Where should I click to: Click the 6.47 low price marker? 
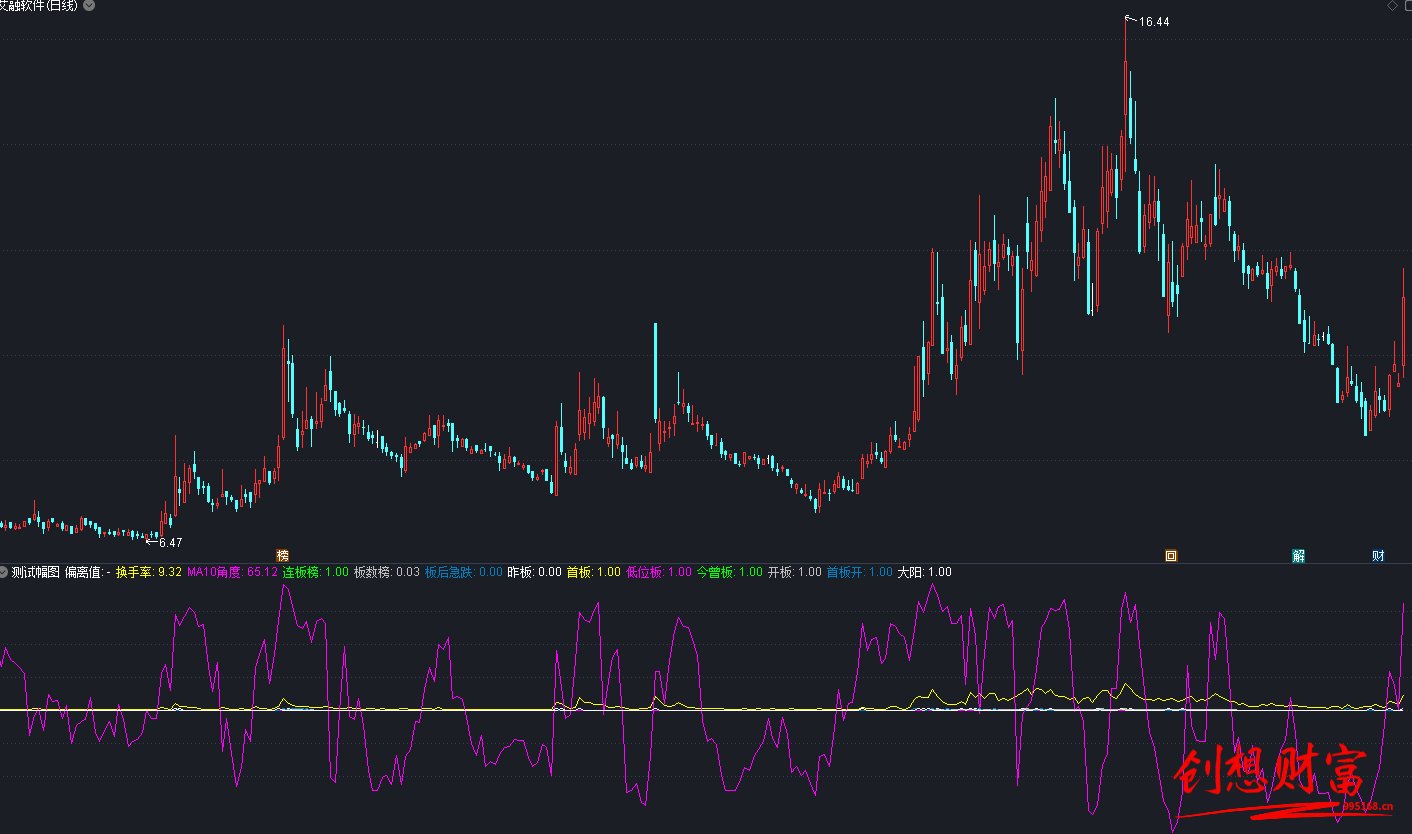170,543
